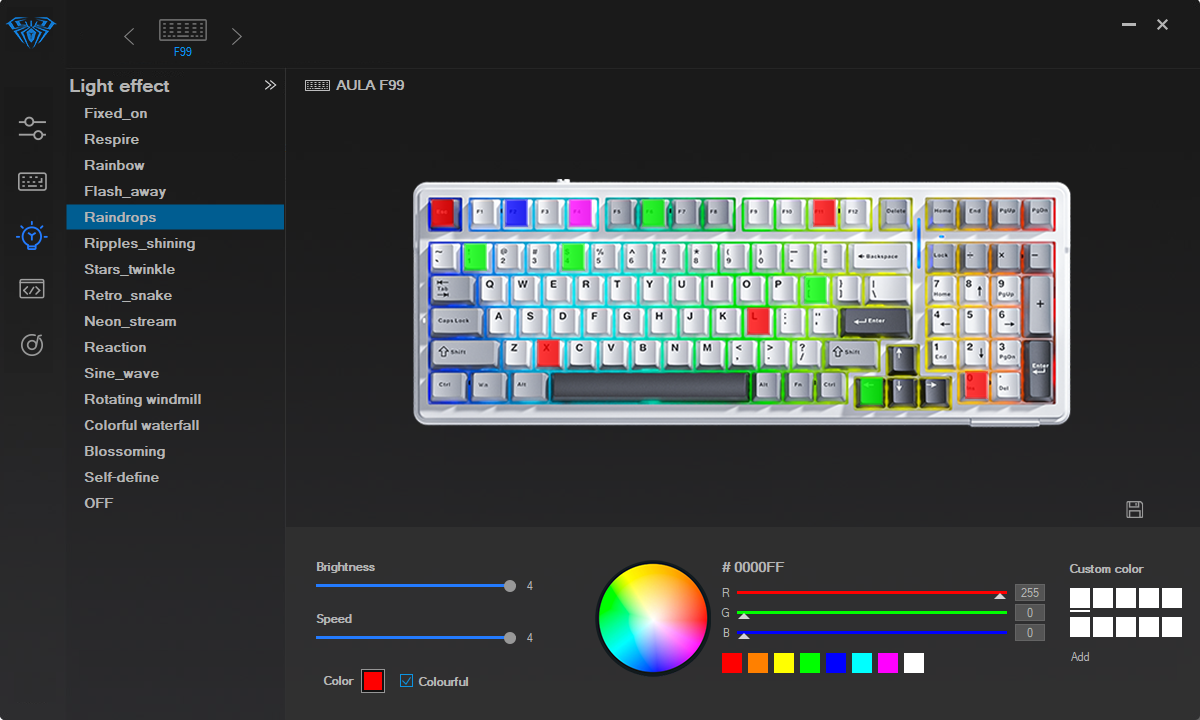Choose the Colorful waterfall light effect
Screen dimensions: 1200x720
pyautogui.click(x=142, y=425)
